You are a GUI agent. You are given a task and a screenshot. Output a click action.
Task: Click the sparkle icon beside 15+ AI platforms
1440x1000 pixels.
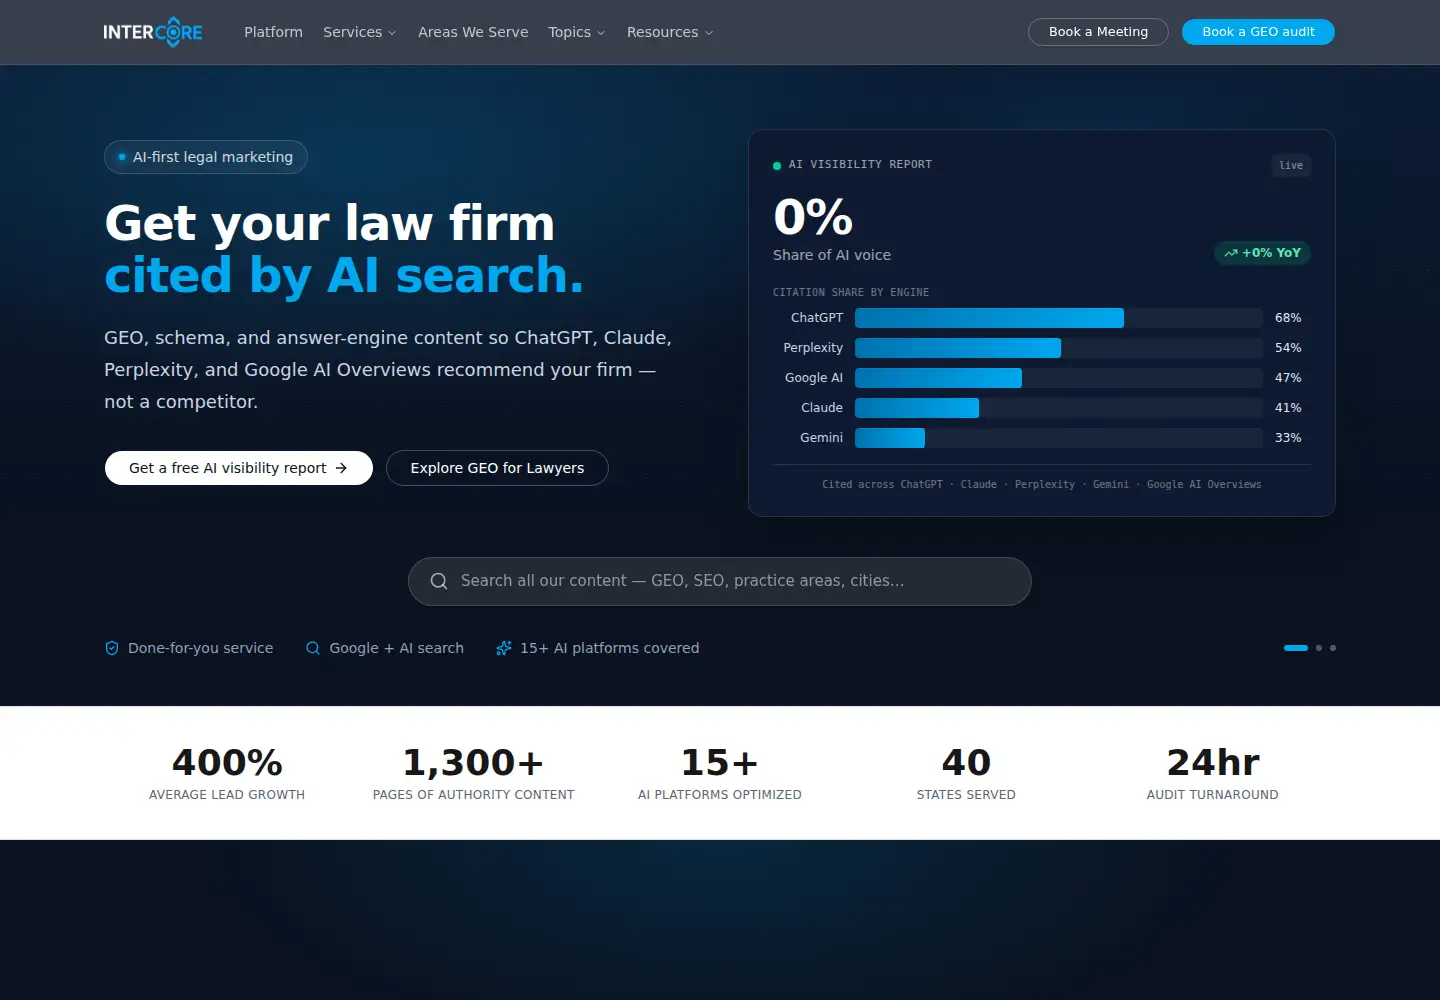[x=504, y=648]
